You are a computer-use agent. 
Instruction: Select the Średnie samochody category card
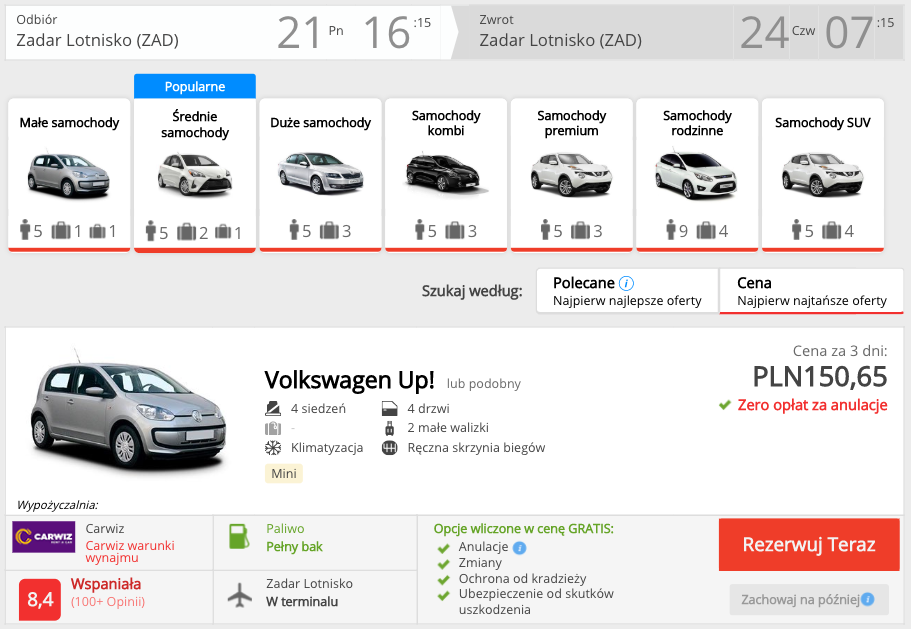tap(195, 174)
